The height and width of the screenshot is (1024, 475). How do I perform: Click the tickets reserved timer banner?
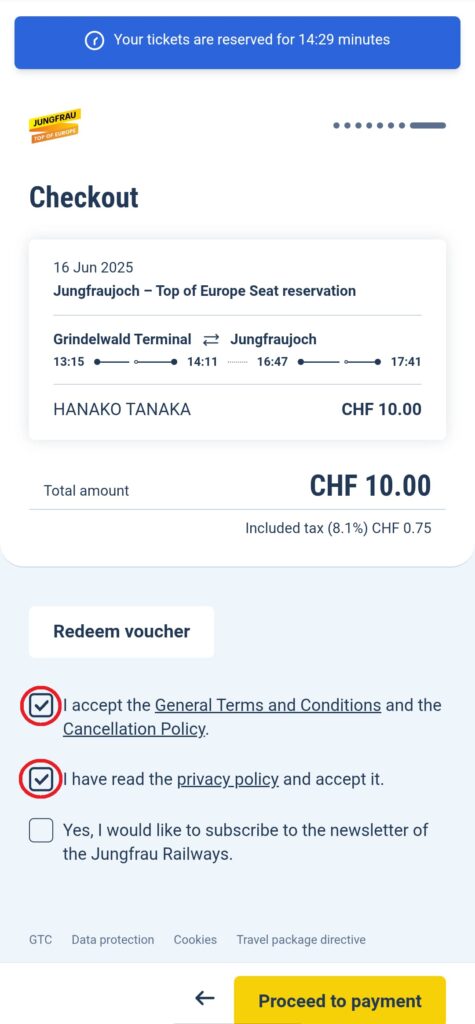(x=238, y=42)
